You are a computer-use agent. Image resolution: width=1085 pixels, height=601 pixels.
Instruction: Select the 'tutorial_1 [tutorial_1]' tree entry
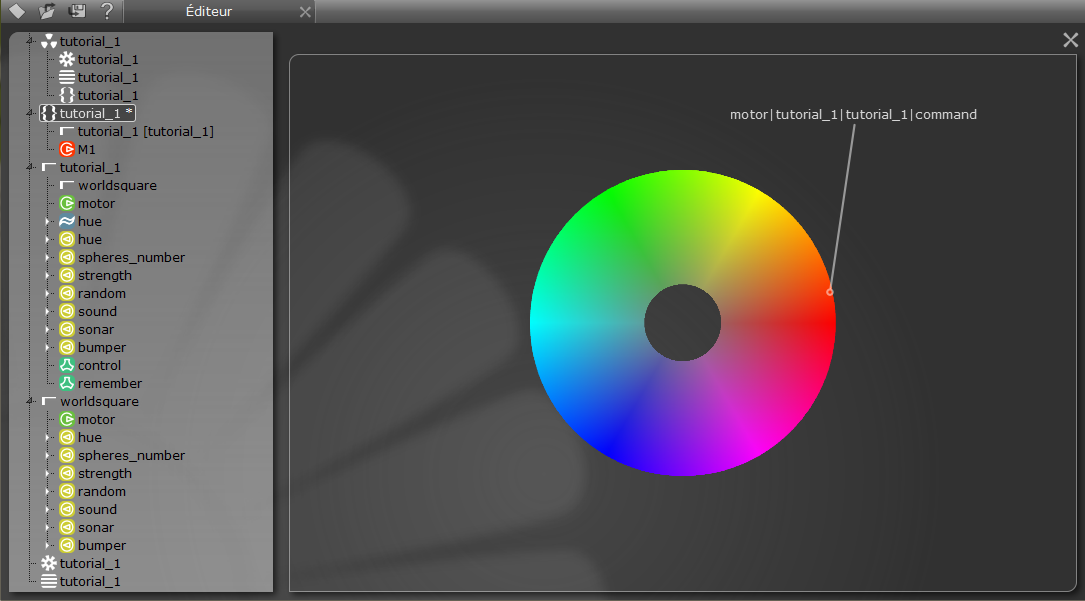tap(145, 131)
